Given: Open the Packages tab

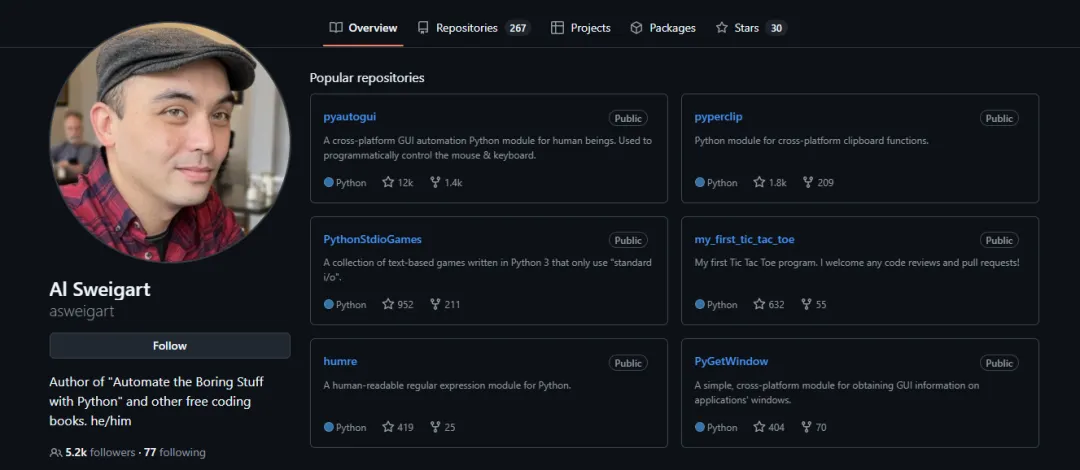Looking at the screenshot, I should click(662, 28).
